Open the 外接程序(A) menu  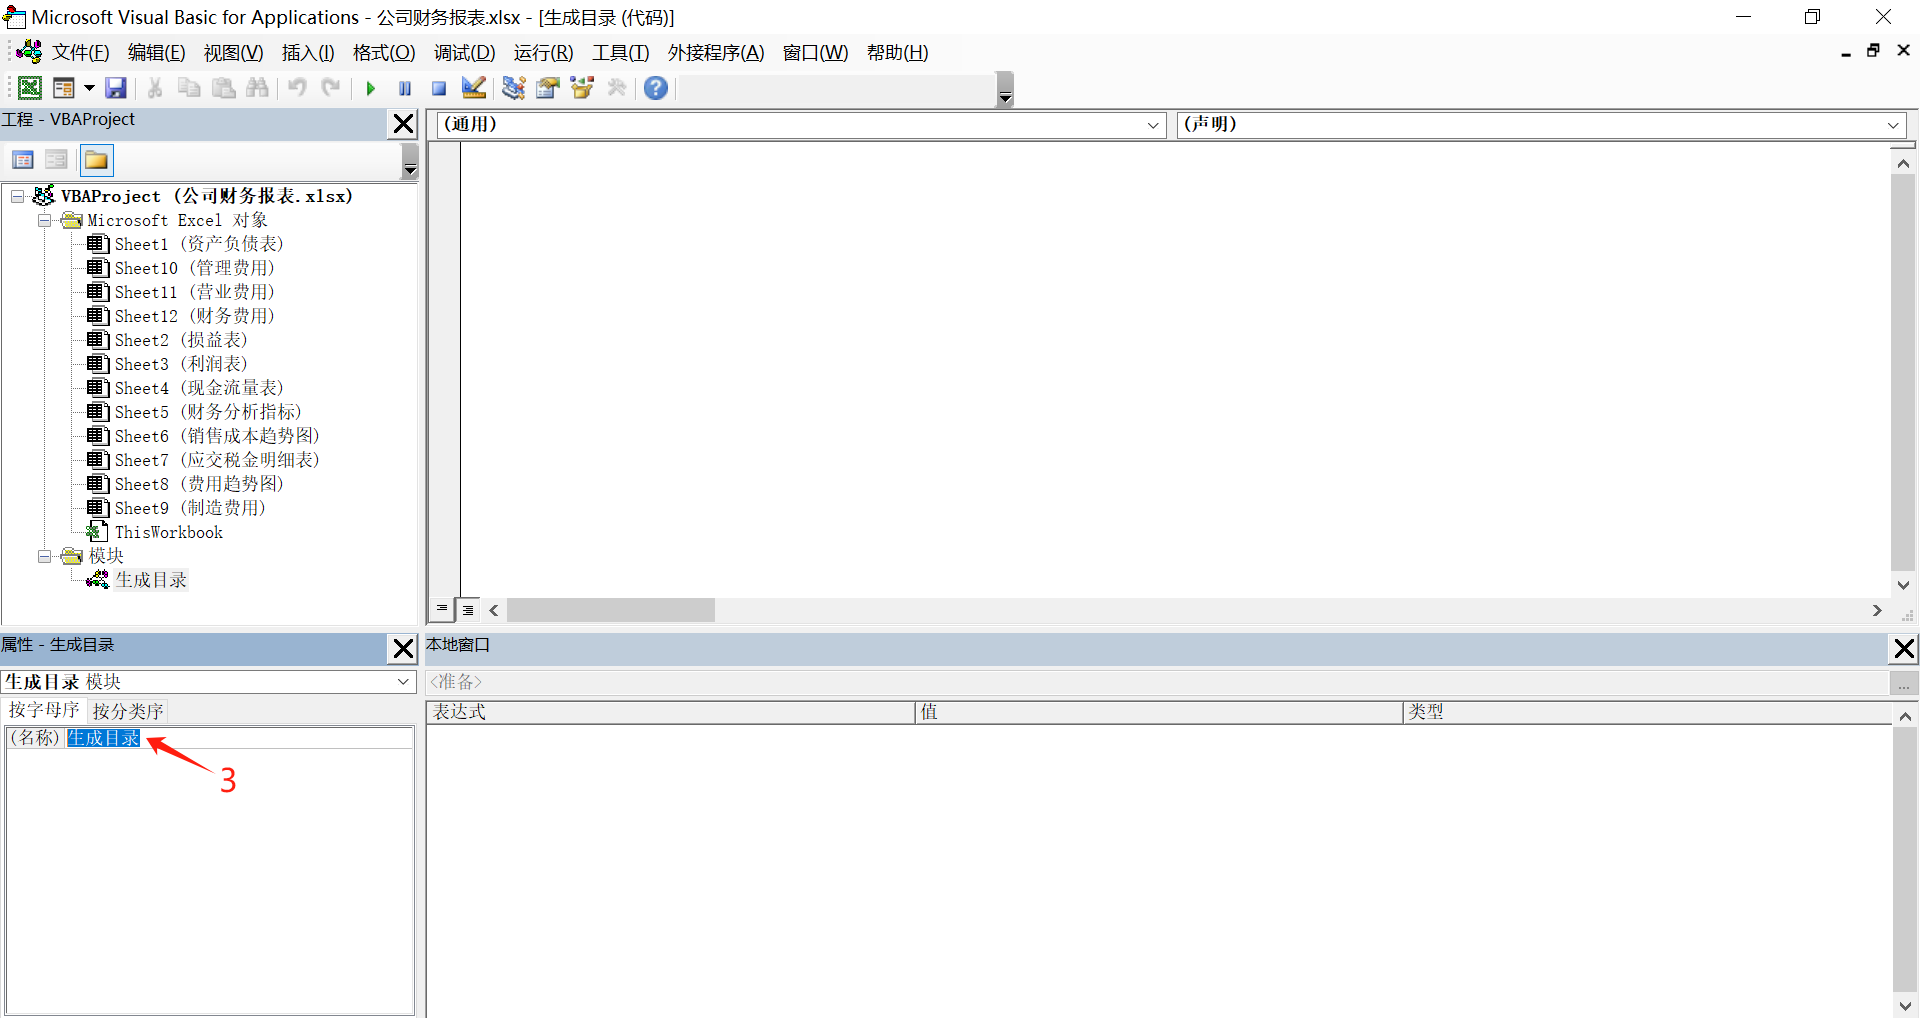click(716, 53)
